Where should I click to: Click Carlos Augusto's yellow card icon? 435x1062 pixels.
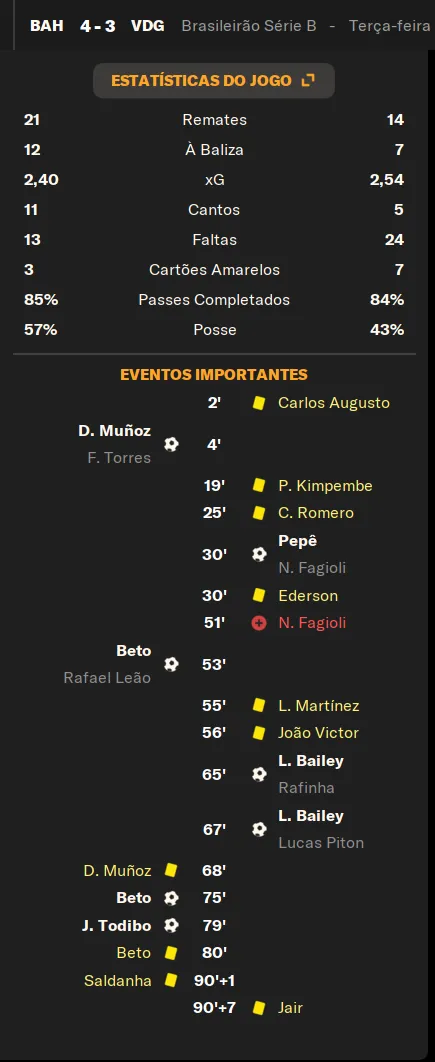pyautogui.click(x=258, y=403)
